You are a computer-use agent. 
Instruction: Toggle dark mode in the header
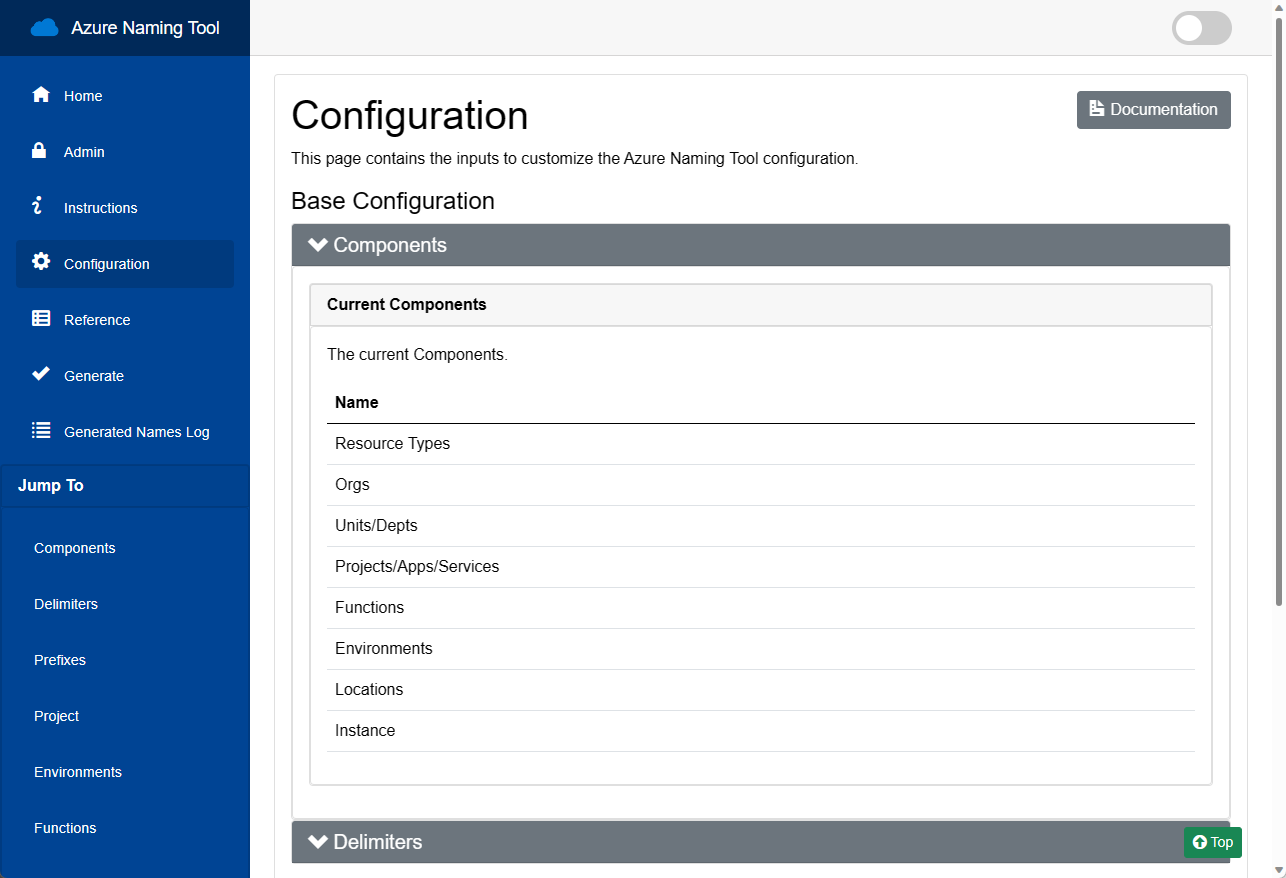point(1201,28)
